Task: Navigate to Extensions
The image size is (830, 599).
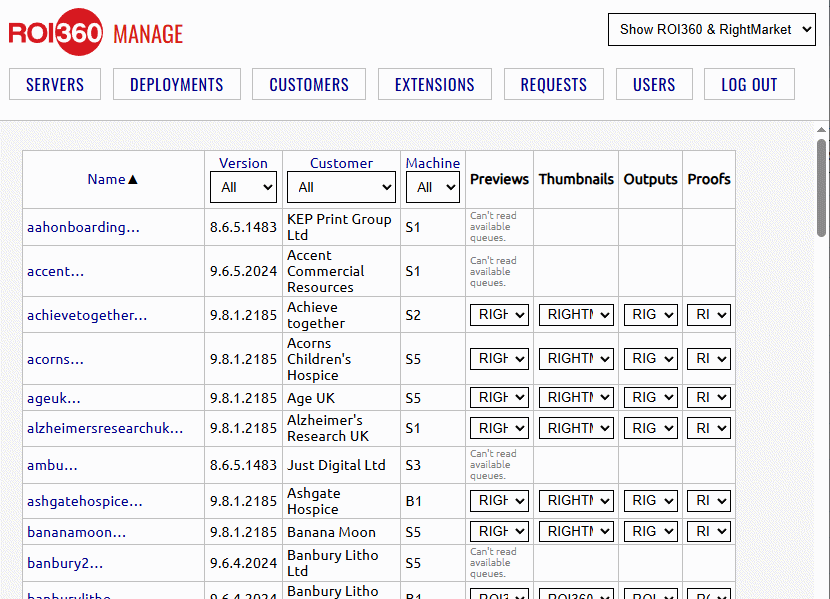Action: [435, 85]
